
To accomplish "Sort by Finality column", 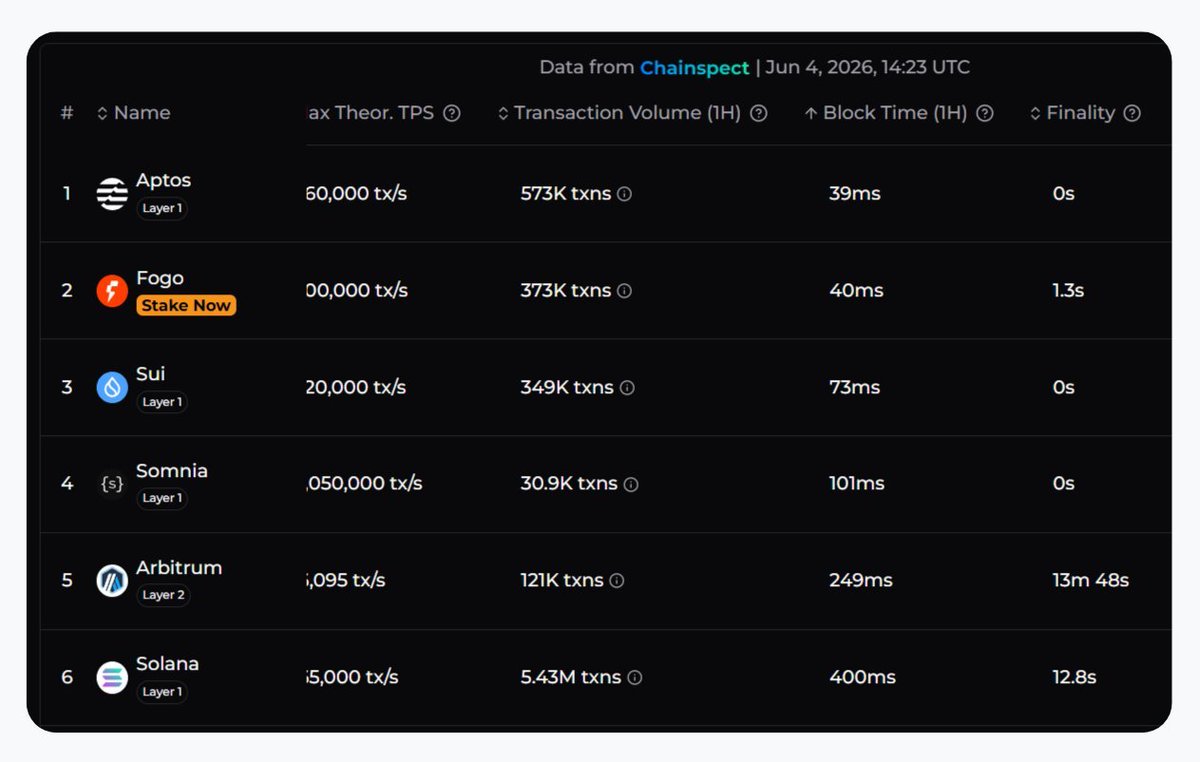I will pos(1073,113).
